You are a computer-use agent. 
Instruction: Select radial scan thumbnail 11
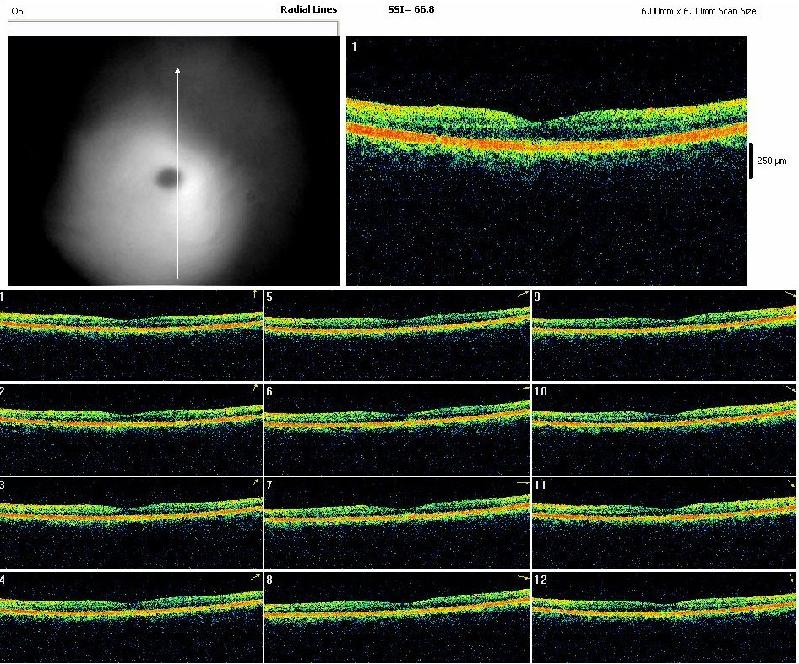pos(664,523)
